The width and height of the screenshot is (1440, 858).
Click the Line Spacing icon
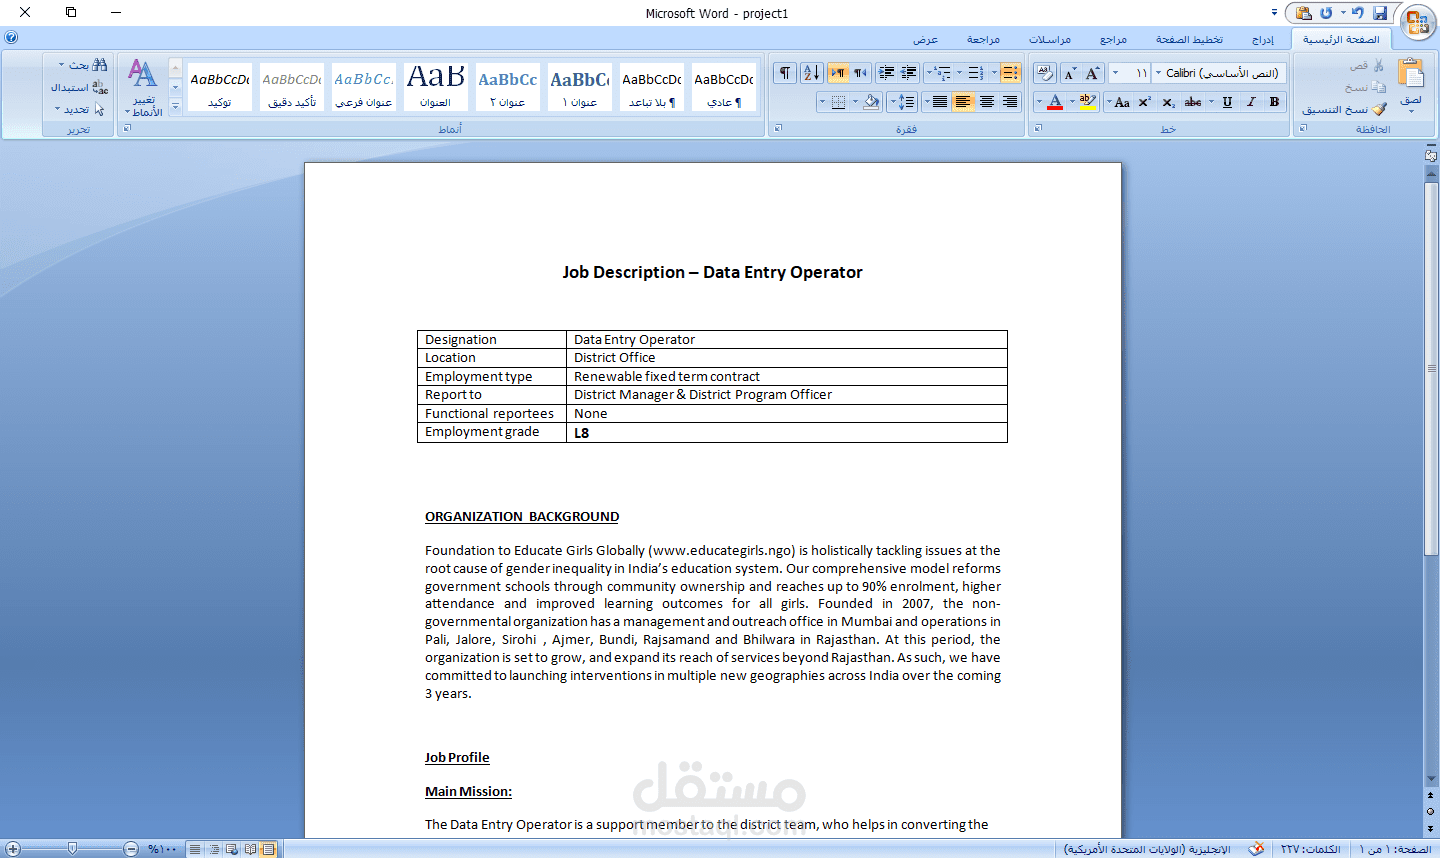(907, 102)
